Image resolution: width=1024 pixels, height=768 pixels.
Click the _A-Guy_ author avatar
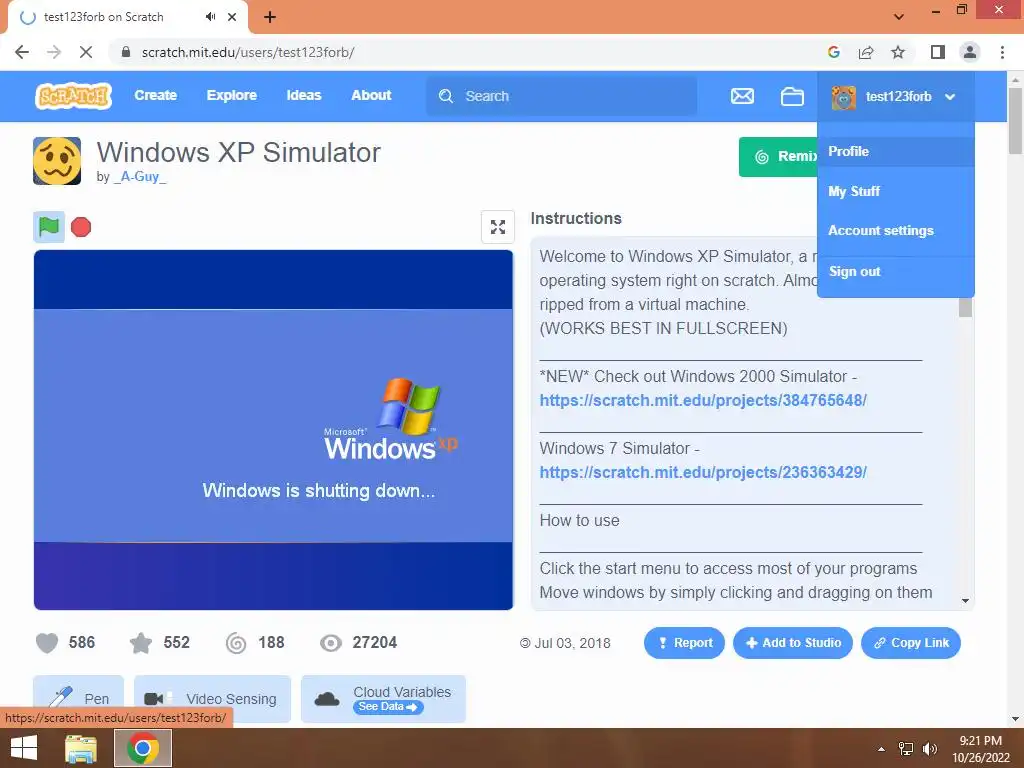(x=57, y=161)
